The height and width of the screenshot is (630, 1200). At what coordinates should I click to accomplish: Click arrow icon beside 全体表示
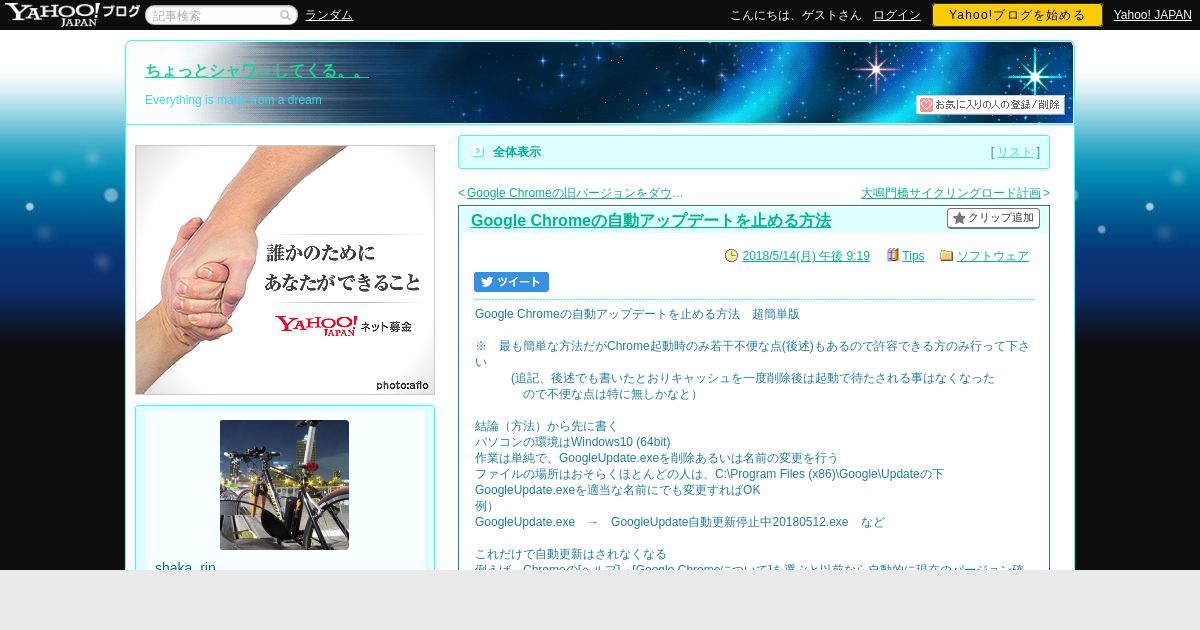(x=478, y=152)
